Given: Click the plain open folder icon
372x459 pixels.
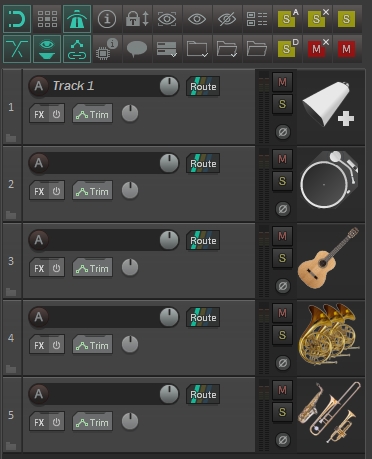Looking at the screenshot, I should tap(257, 49).
